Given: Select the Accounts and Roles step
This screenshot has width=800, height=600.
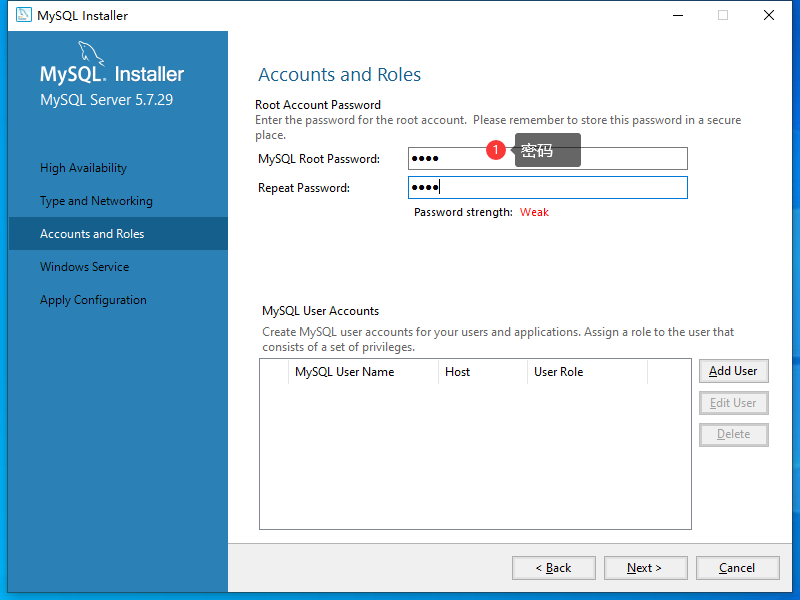Looking at the screenshot, I should click(x=118, y=234).
